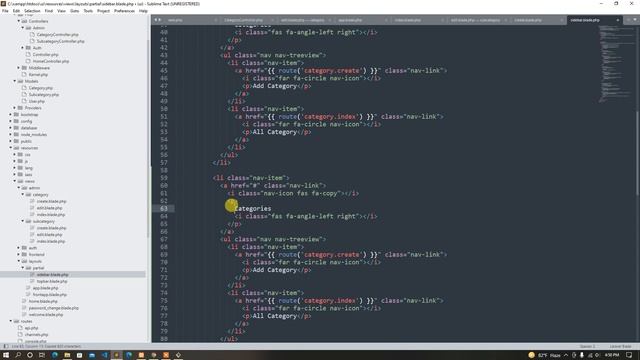Switch to the CategoryController.php tab
Viewport: 640px width, 360px height.
pyautogui.click(x=243, y=20)
